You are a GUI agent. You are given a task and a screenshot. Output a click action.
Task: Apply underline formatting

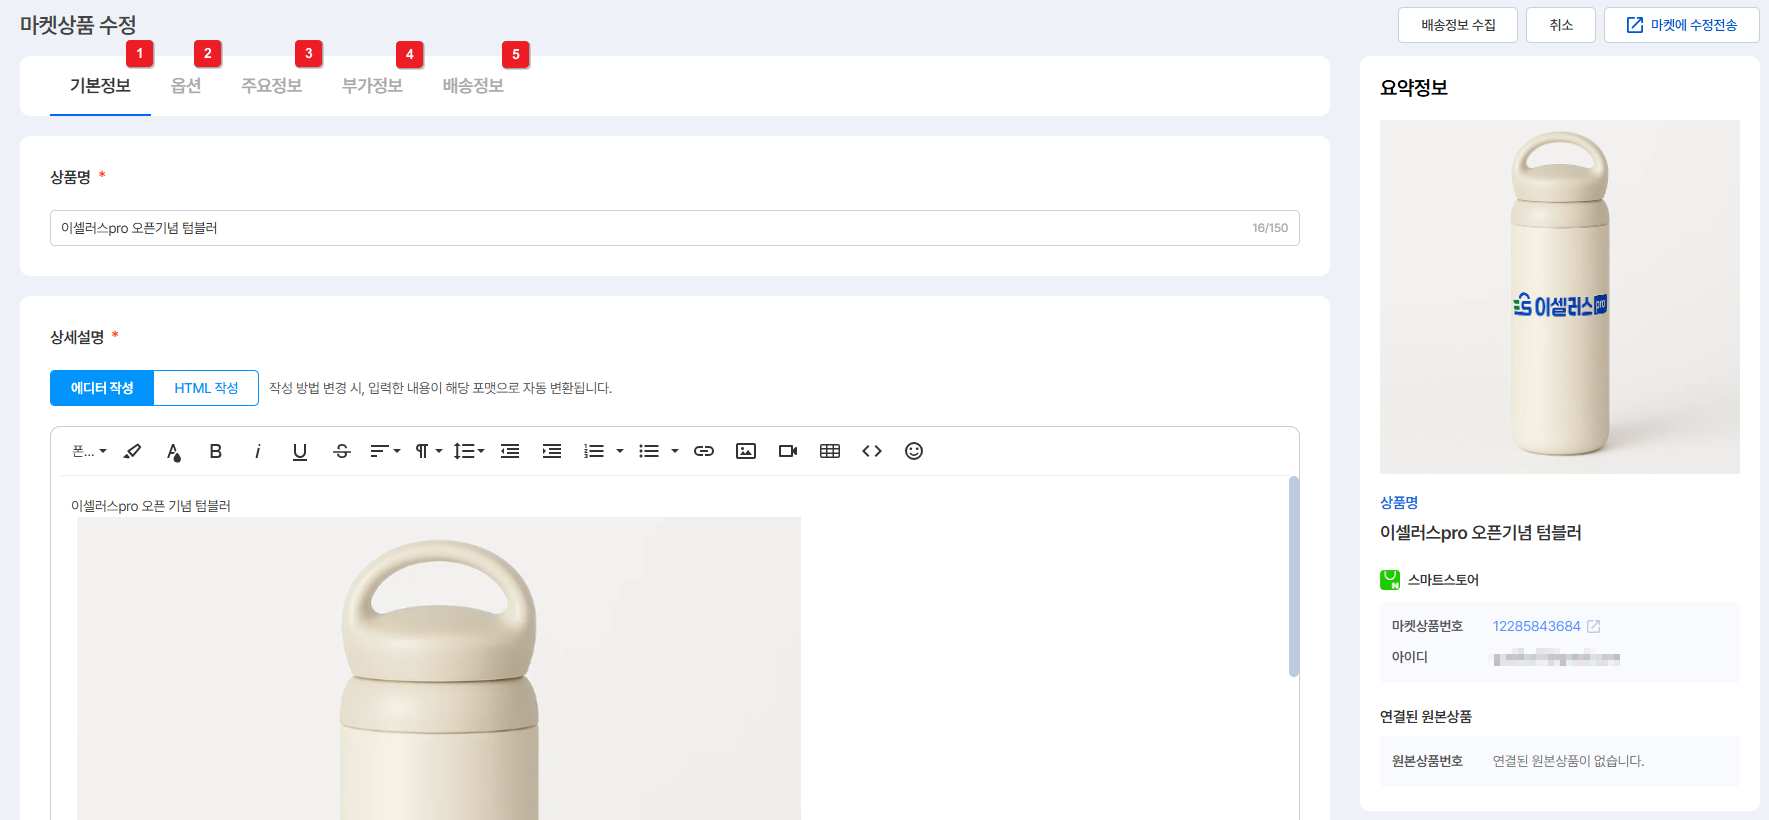point(299,452)
